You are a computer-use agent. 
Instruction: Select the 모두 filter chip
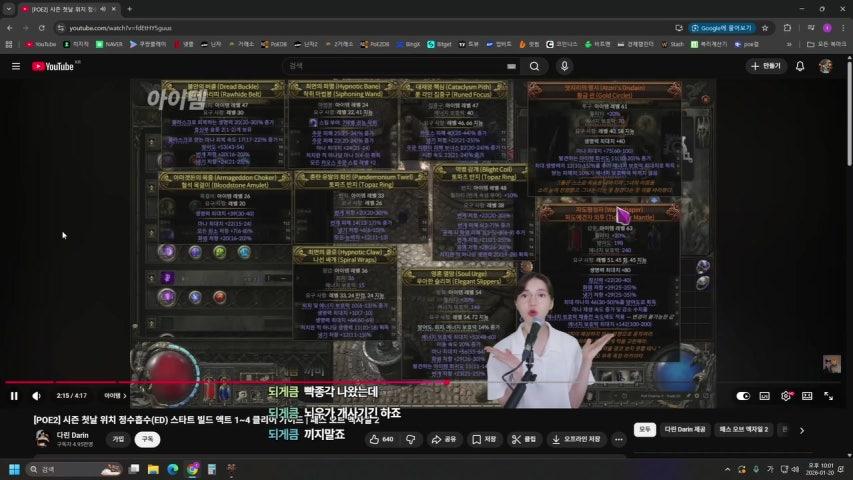point(645,429)
